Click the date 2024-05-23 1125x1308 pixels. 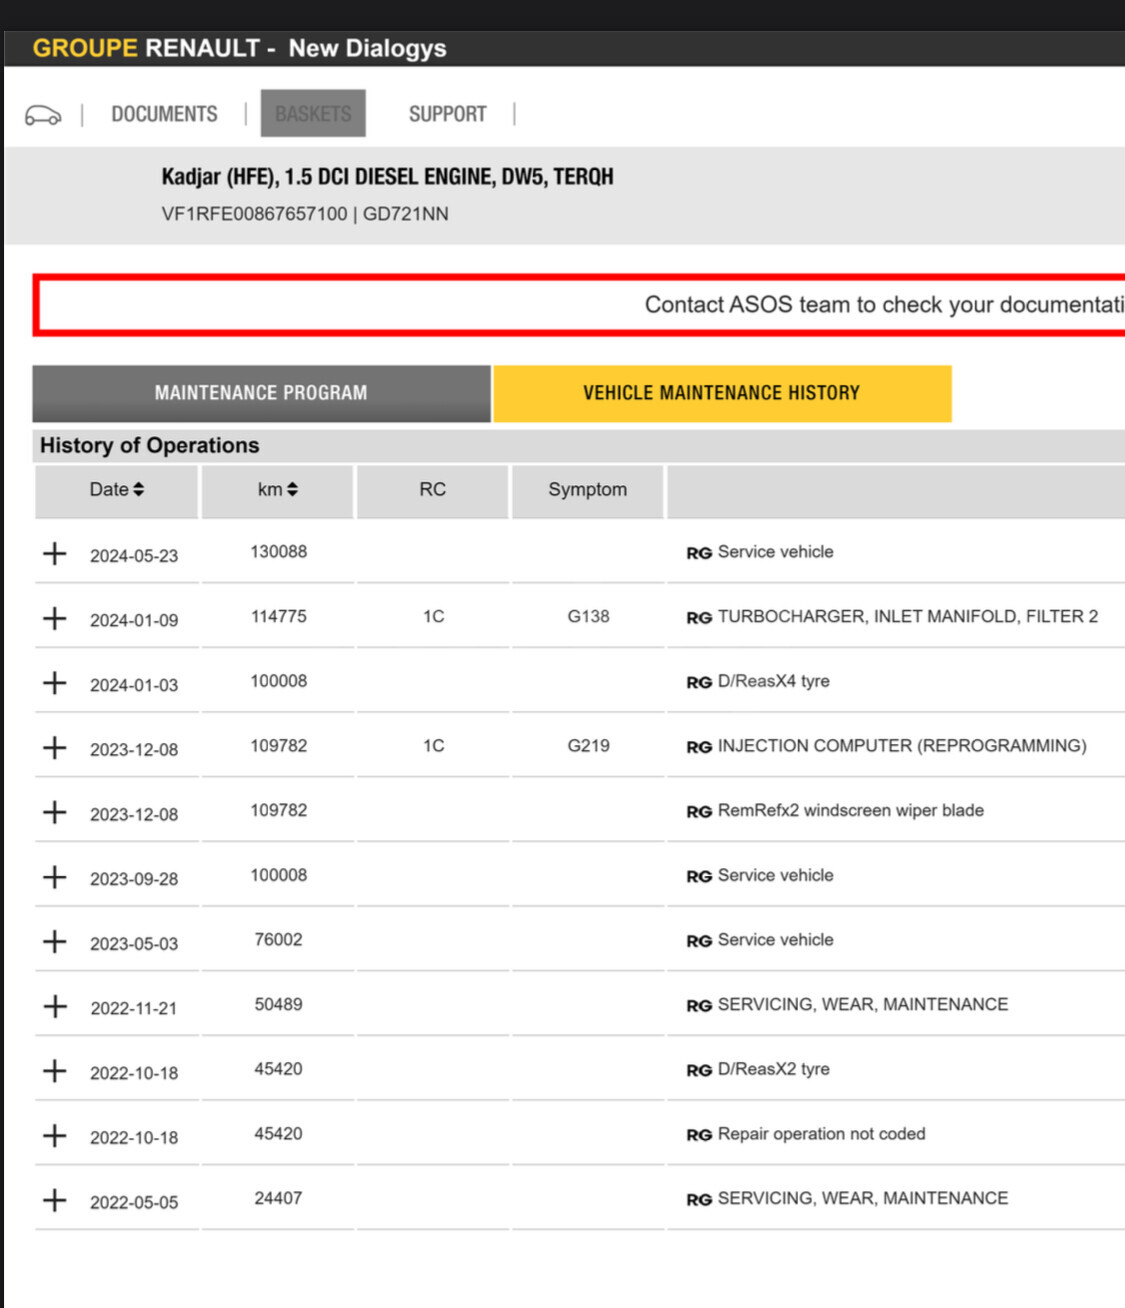[134, 556]
